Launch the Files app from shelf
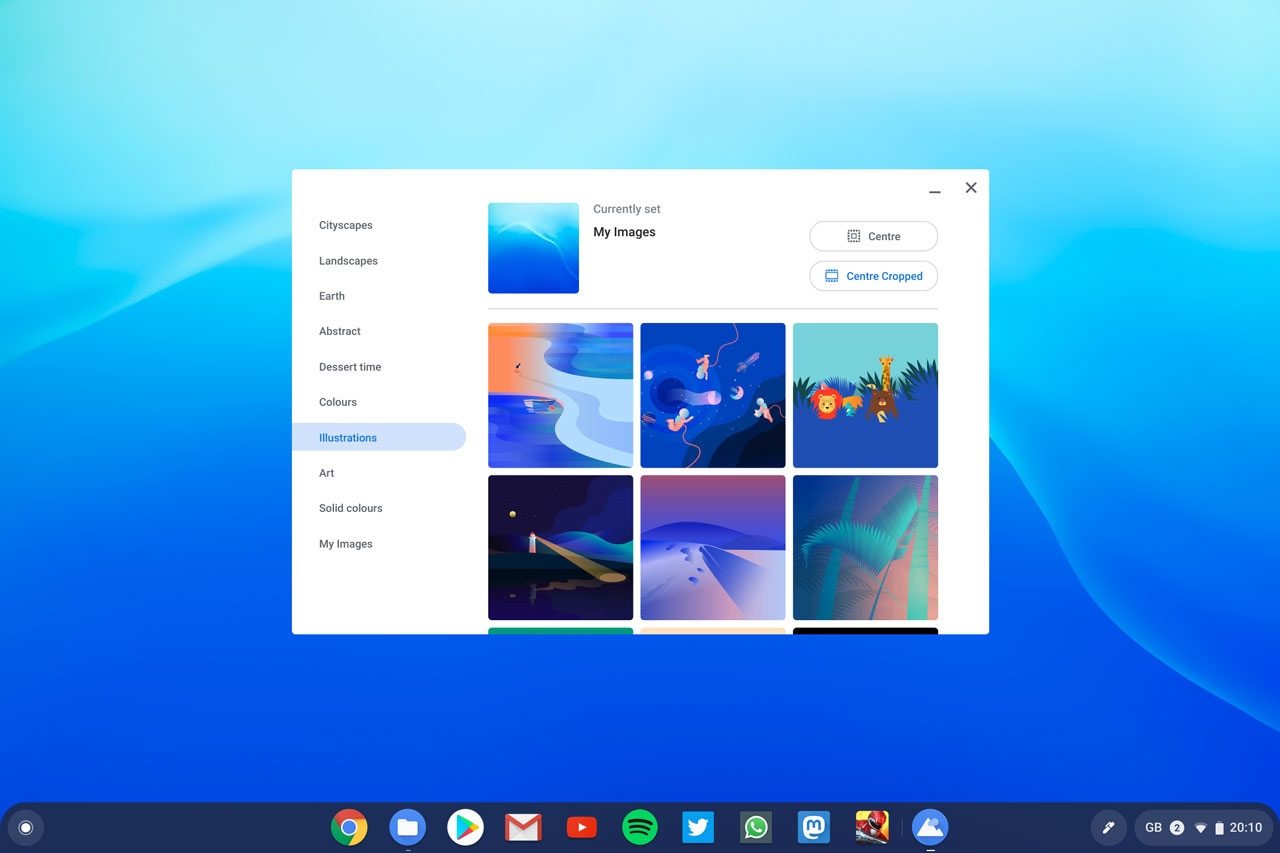 pos(407,827)
